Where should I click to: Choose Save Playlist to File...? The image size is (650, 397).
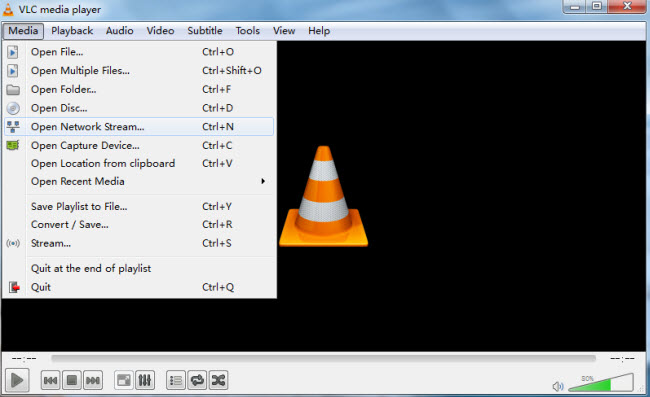pyautogui.click(x=139, y=206)
